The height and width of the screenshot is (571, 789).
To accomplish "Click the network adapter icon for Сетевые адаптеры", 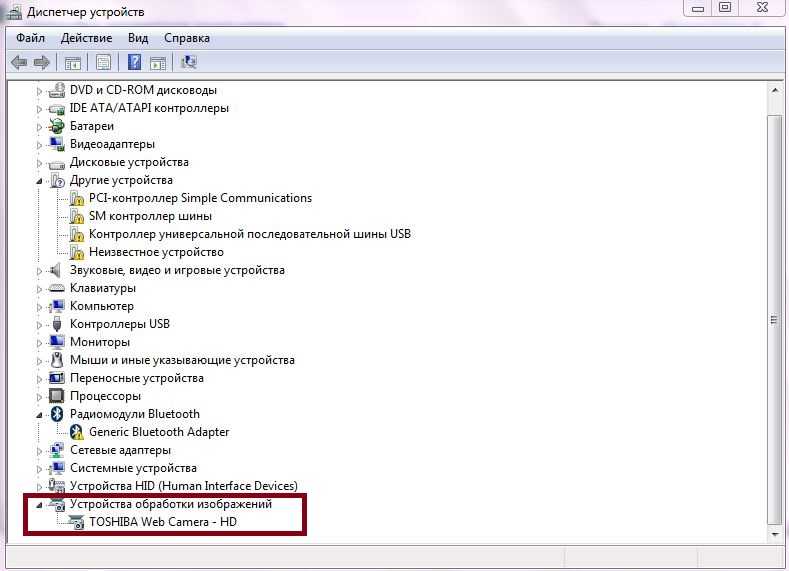I will pos(57,450).
